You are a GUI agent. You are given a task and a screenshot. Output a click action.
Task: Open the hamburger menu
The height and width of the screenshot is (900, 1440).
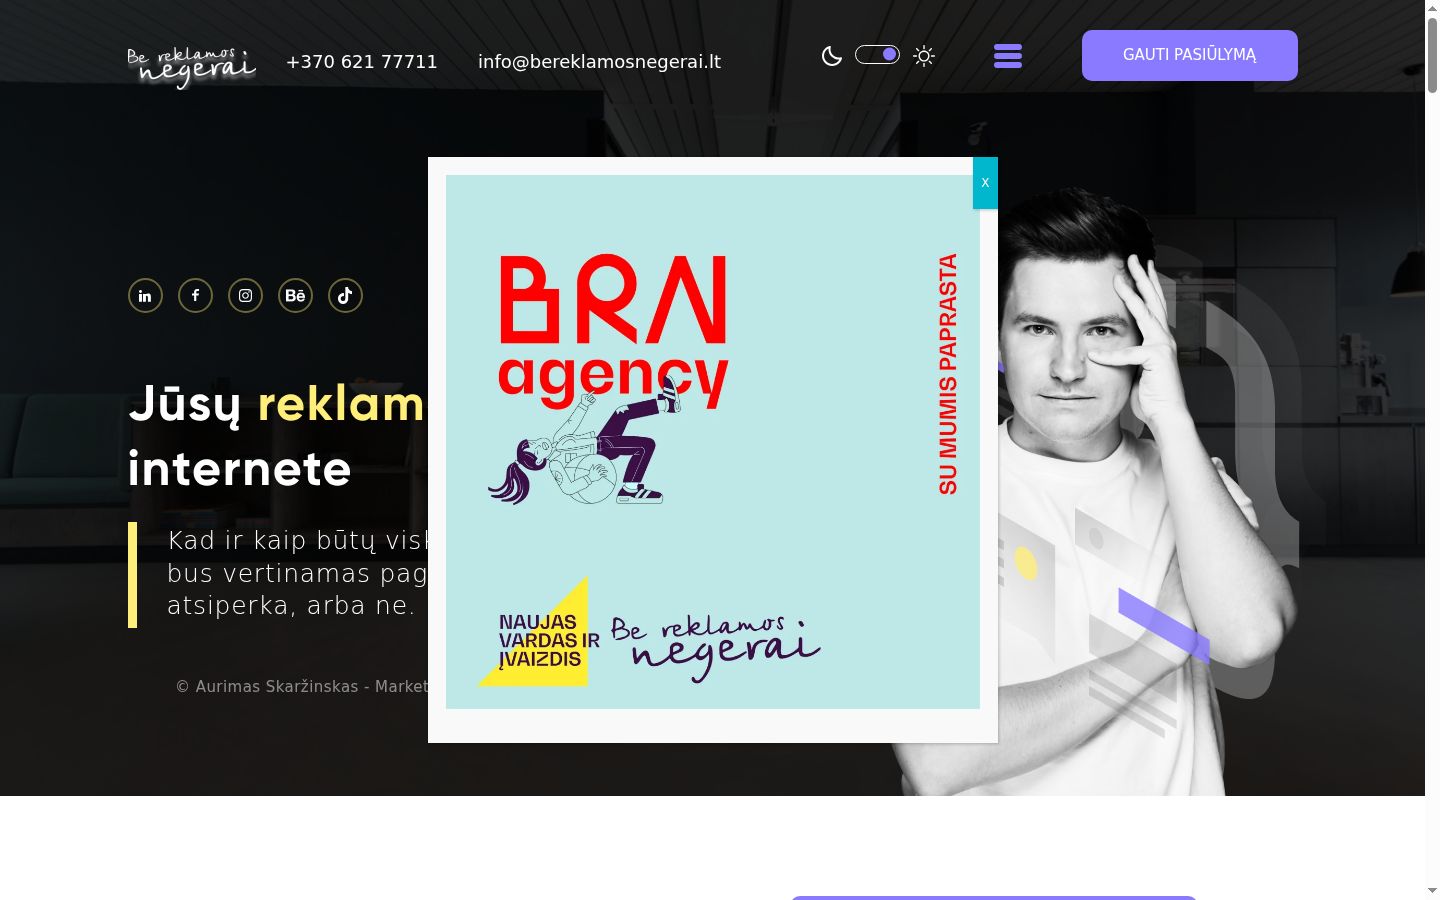tap(1008, 56)
